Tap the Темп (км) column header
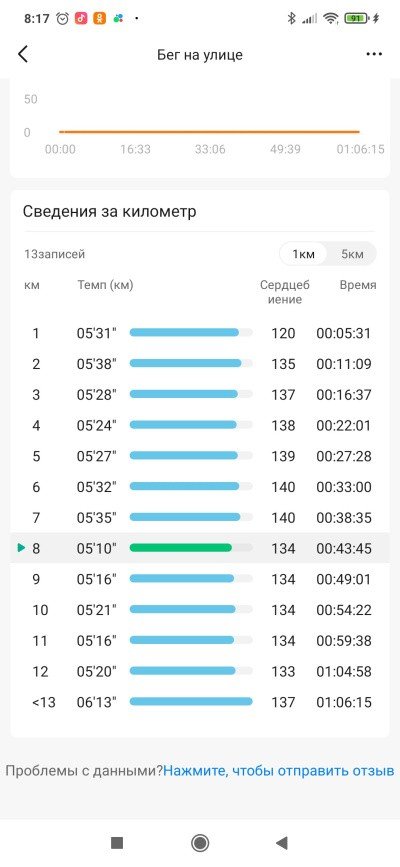This screenshot has height=867, width=400. coord(105,285)
